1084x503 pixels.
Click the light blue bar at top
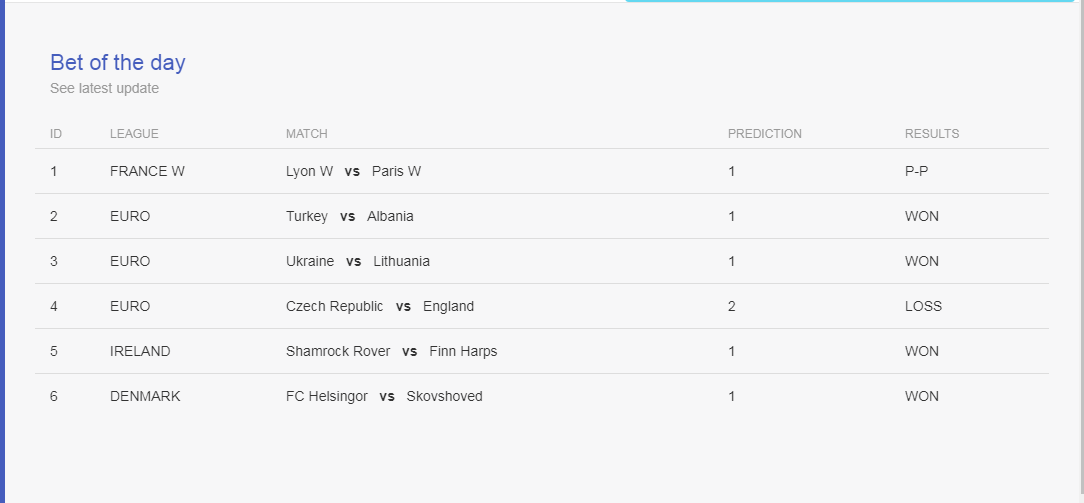850,1
